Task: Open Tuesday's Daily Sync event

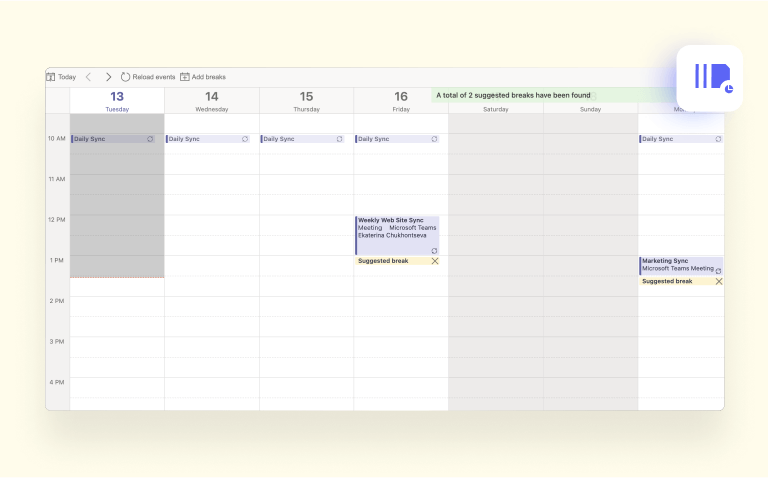Action: click(x=113, y=139)
